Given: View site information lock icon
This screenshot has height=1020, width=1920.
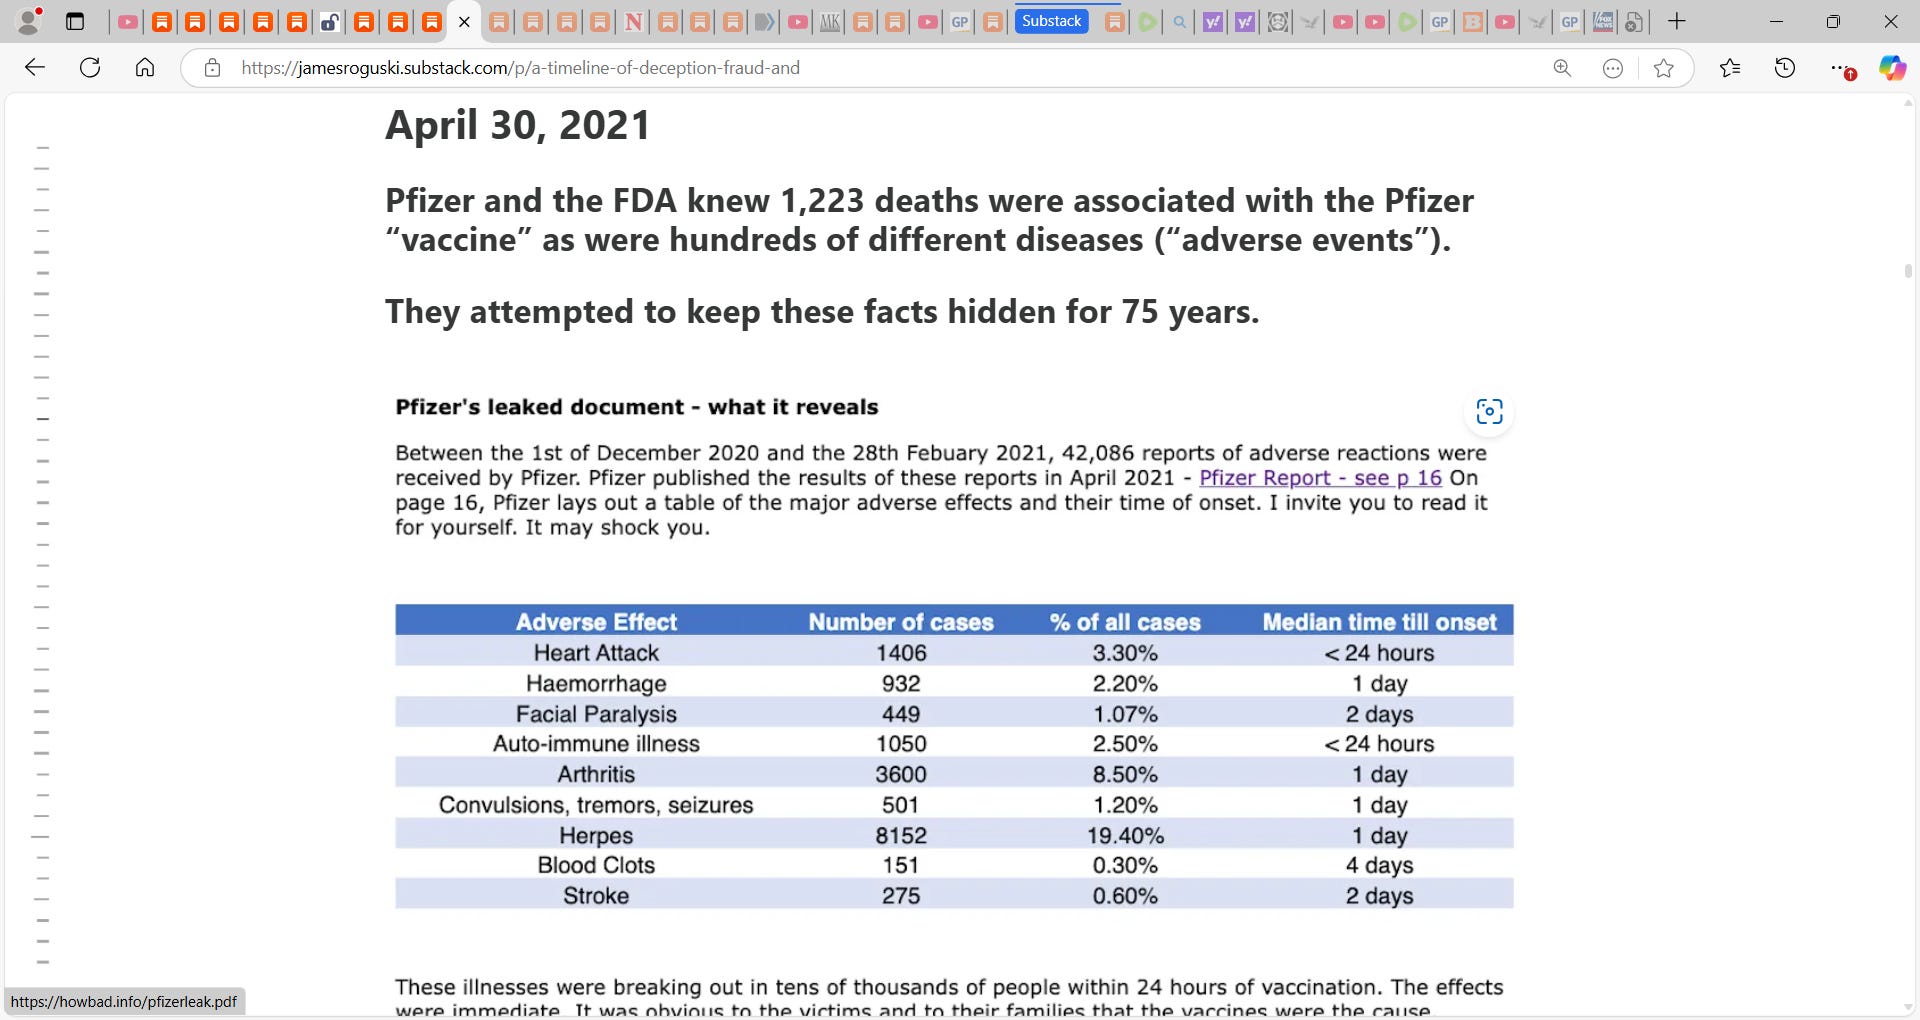Looking at the screenshot, I should pyautogui.click(x=212, y=68).
